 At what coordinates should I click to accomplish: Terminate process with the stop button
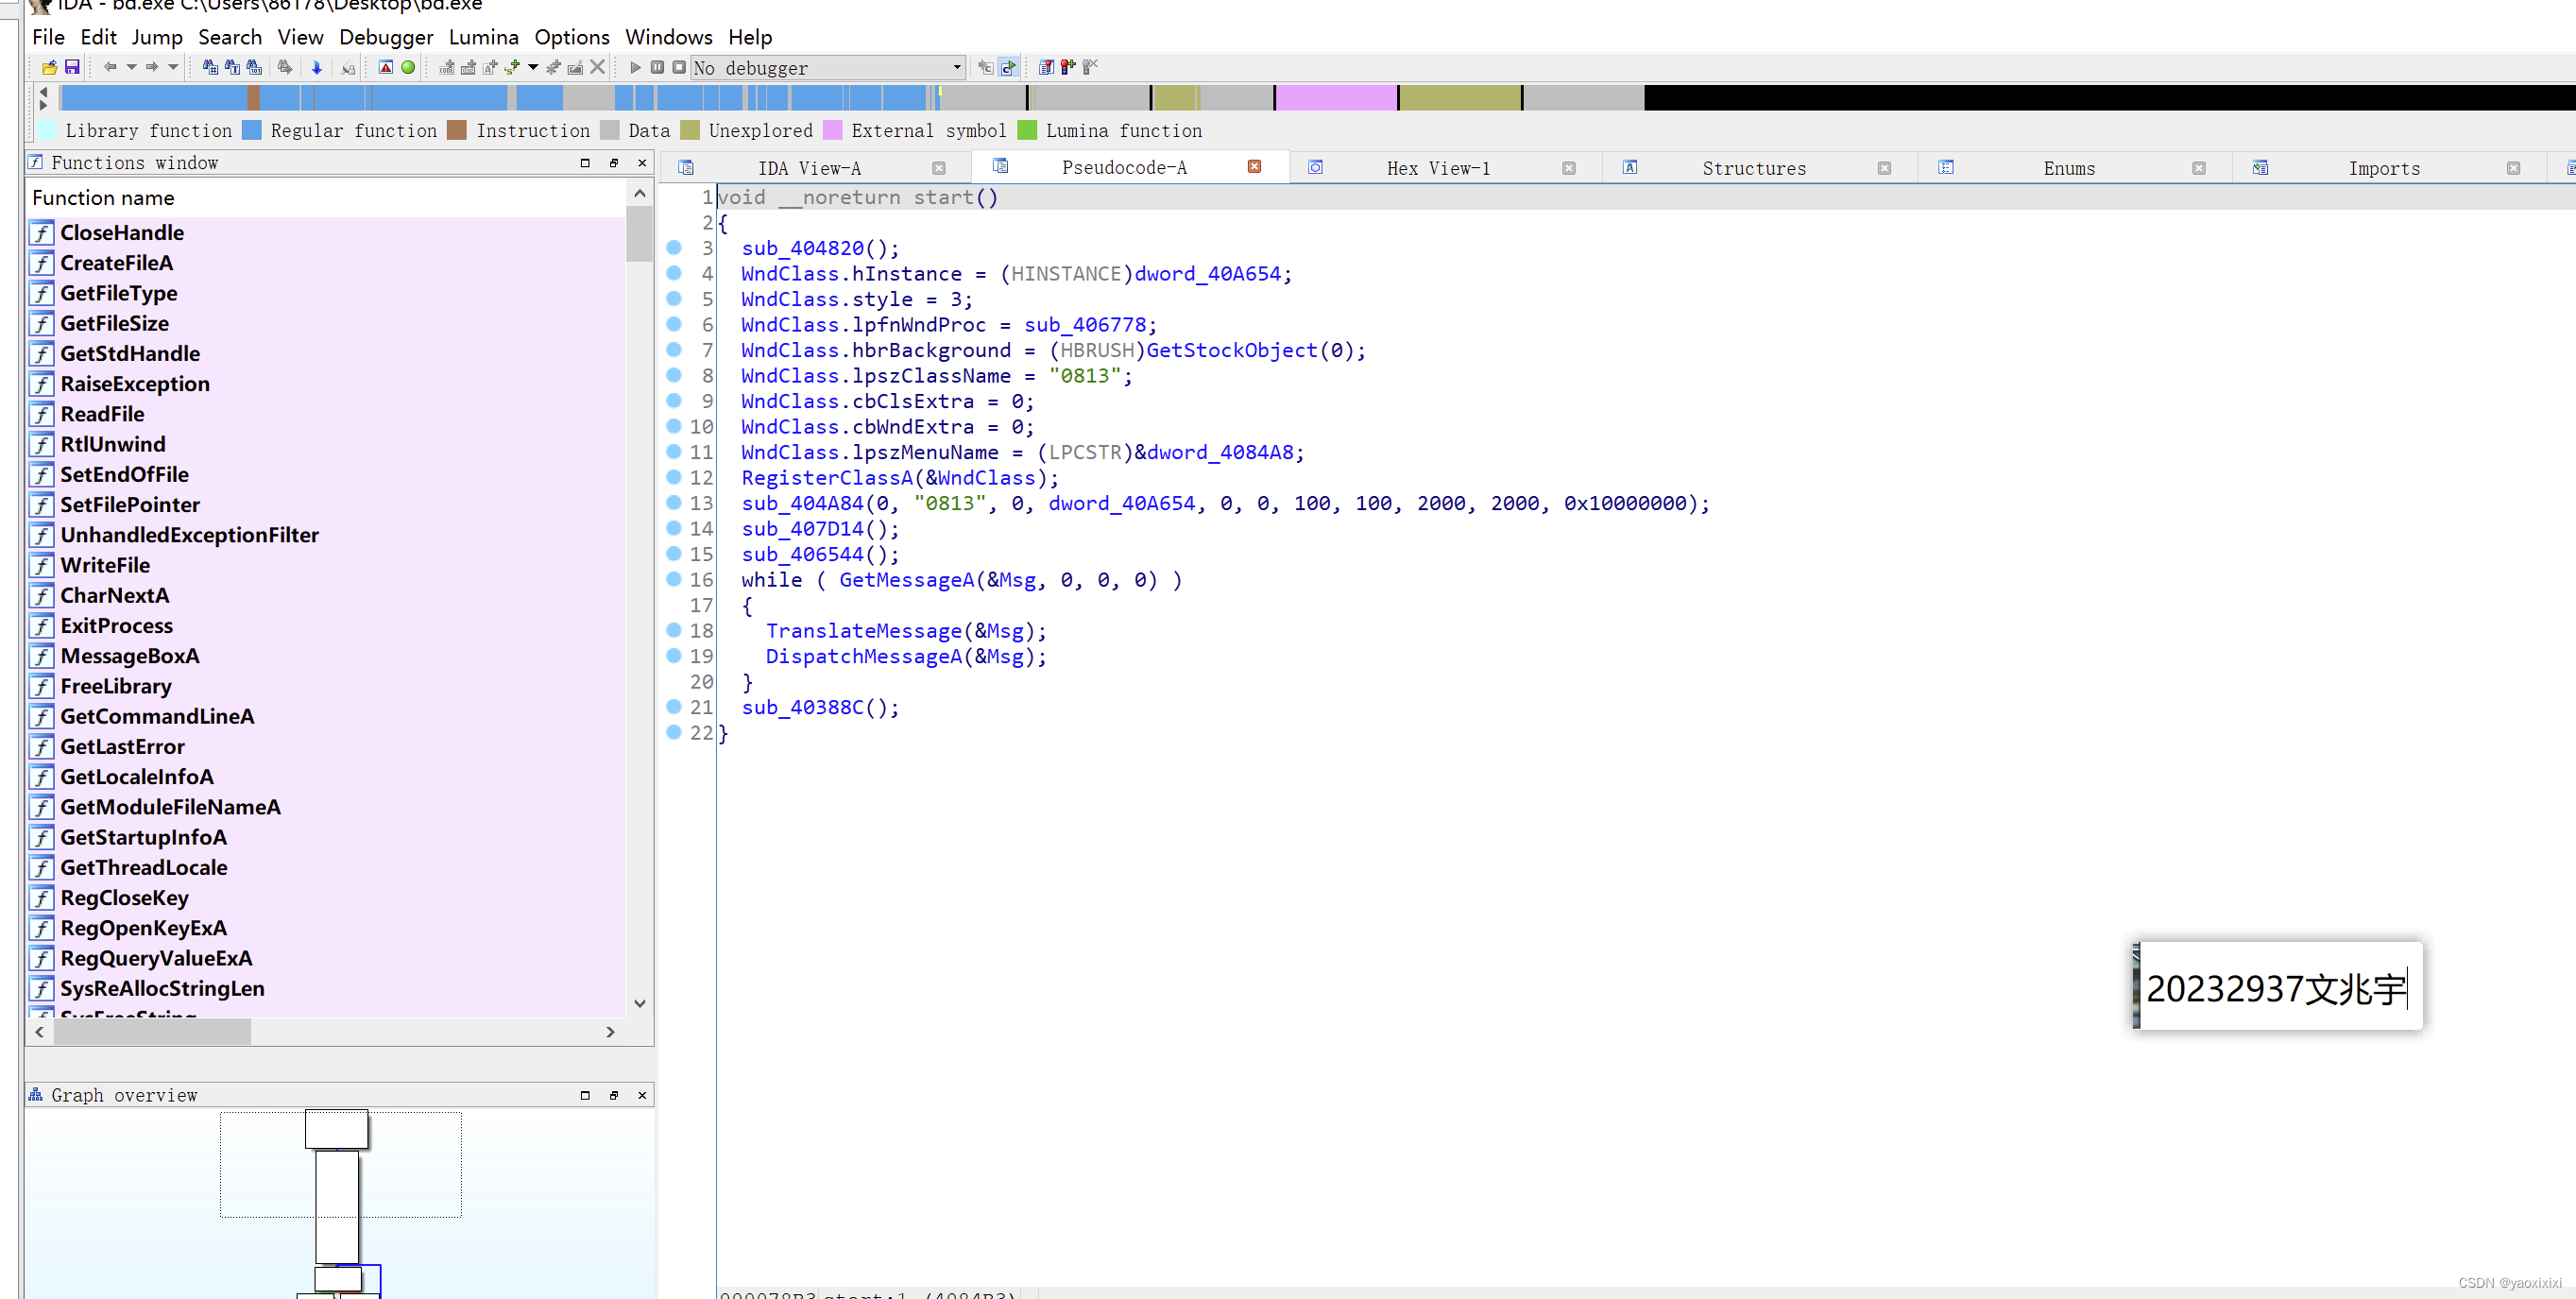(x=679, y=67)
